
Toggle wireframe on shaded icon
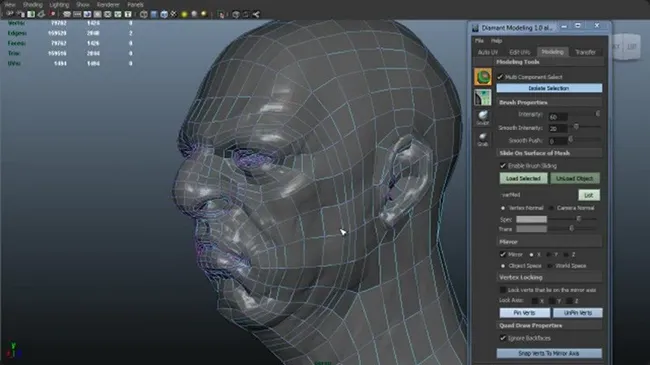pyautogui.click(x=164, y=15)
